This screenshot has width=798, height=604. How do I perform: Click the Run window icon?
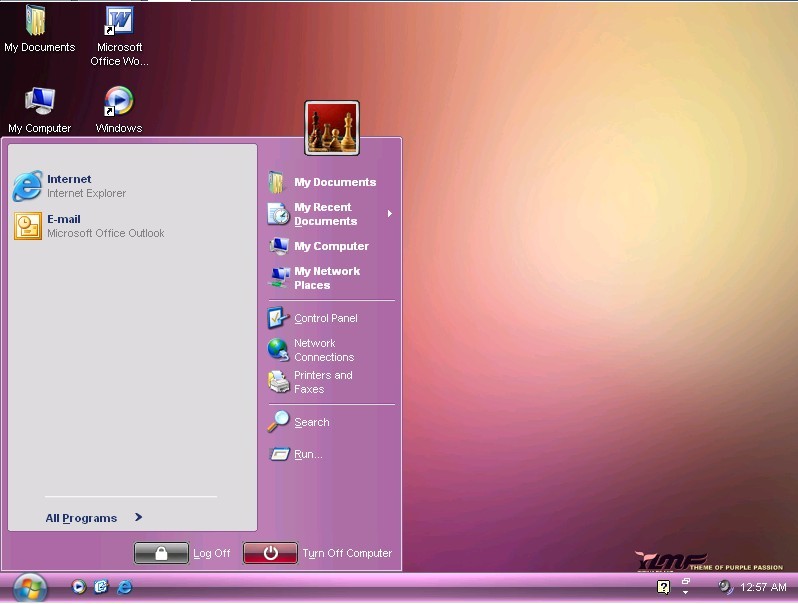(279, 454)
